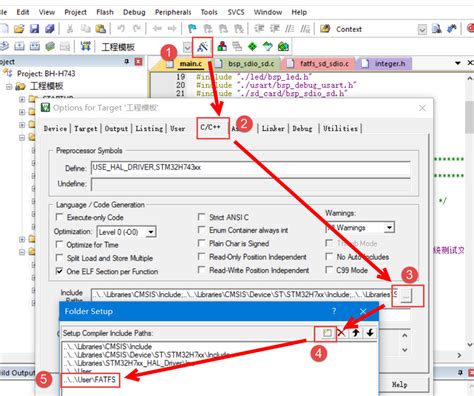Enable Strict ANSI C checkbox

(201, 217)
